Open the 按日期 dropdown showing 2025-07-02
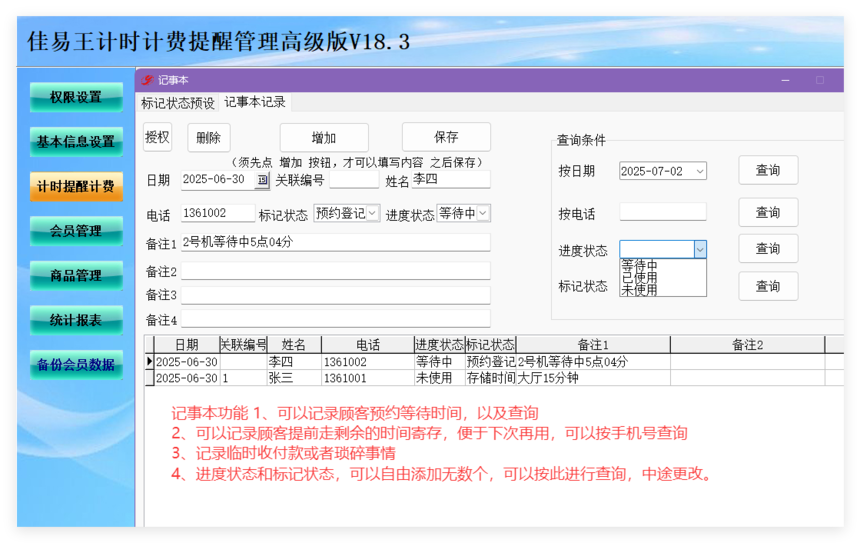860x543 pixels. 700,171
